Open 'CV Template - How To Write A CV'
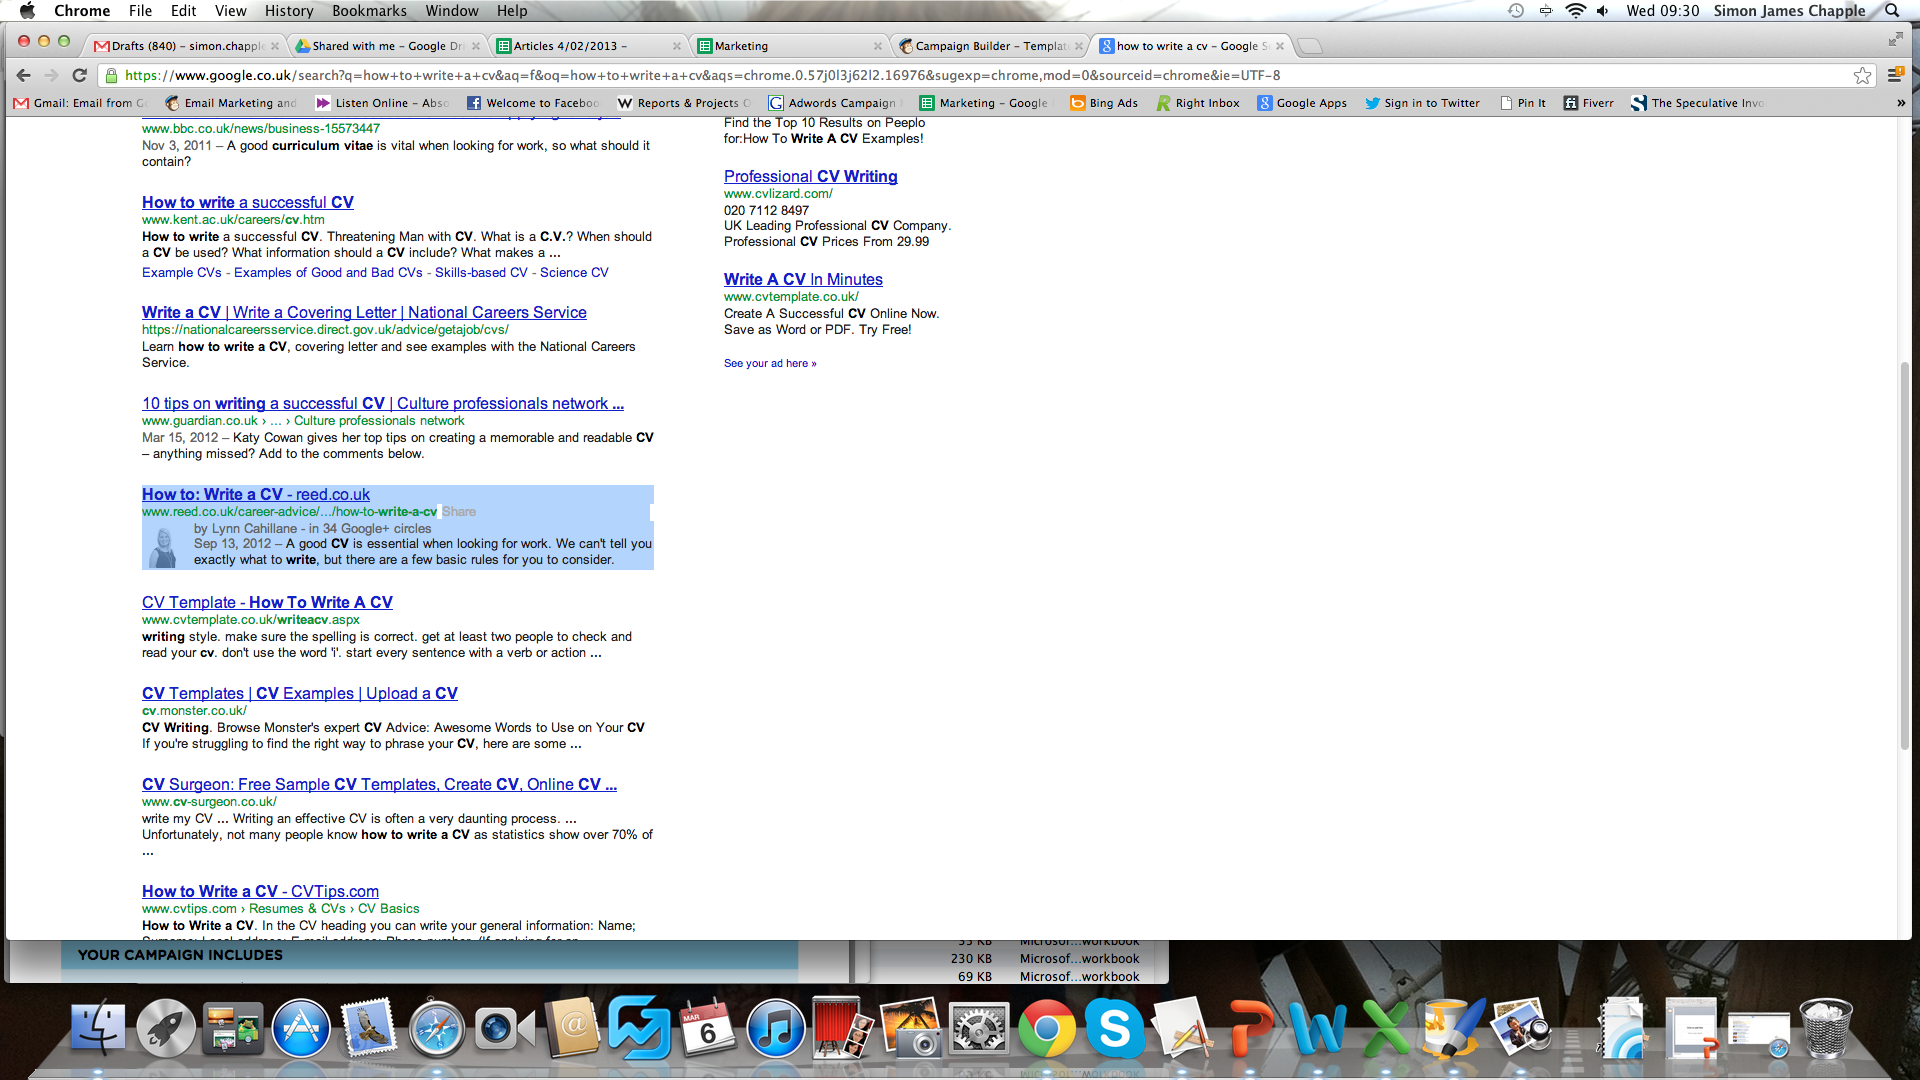1920x1080 pixels. [267, 602]
